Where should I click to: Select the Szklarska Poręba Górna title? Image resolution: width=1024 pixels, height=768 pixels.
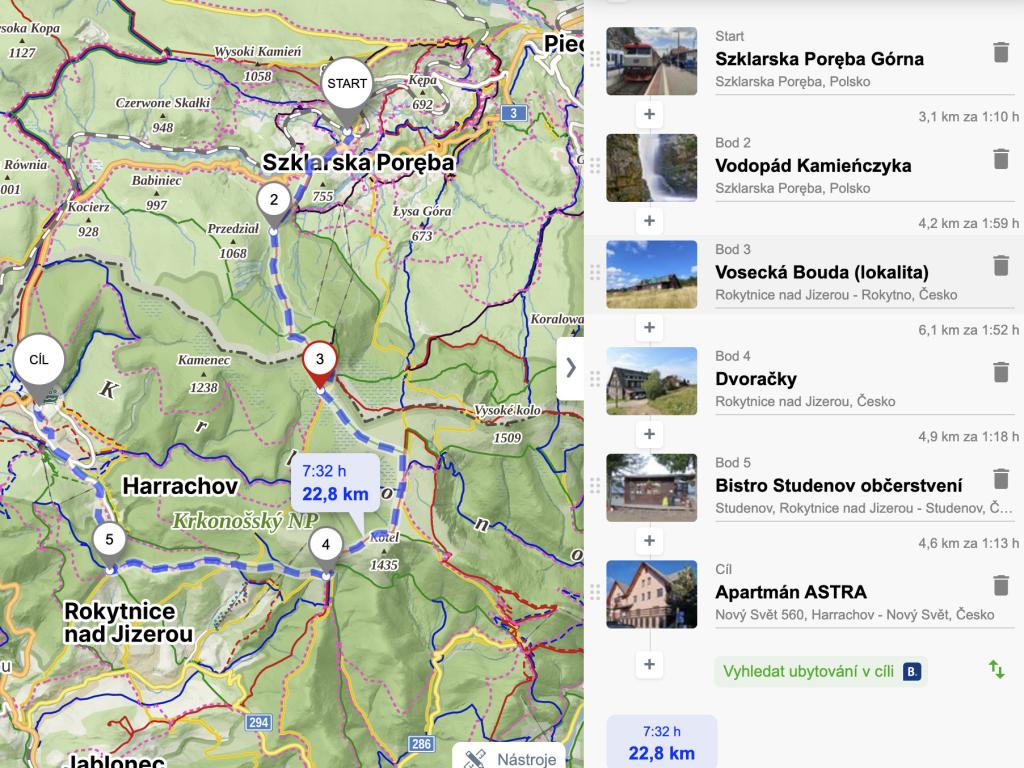tap(819, 59)
